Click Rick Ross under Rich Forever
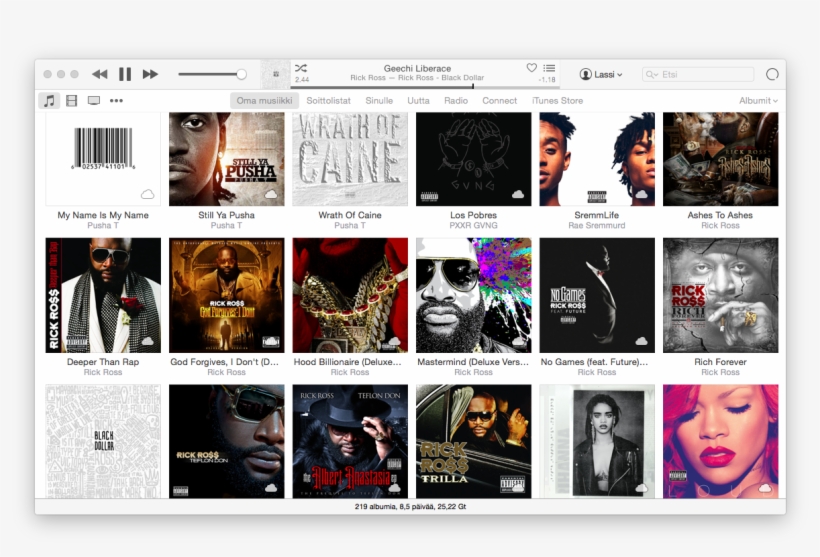Image resolution: width=820 pixels, height=557 pixels. click(720, 372)
